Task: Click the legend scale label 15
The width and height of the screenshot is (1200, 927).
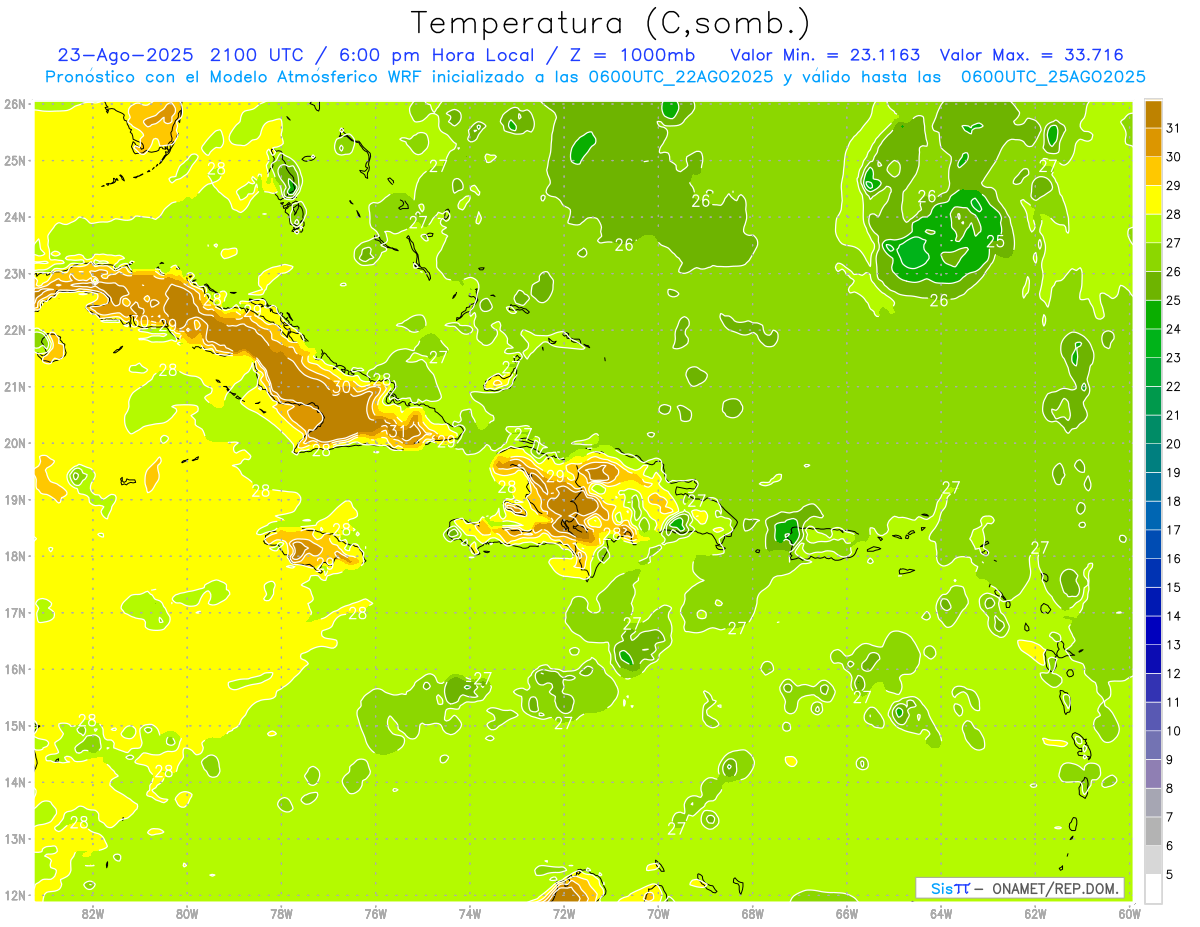Action: (1174, 587)
